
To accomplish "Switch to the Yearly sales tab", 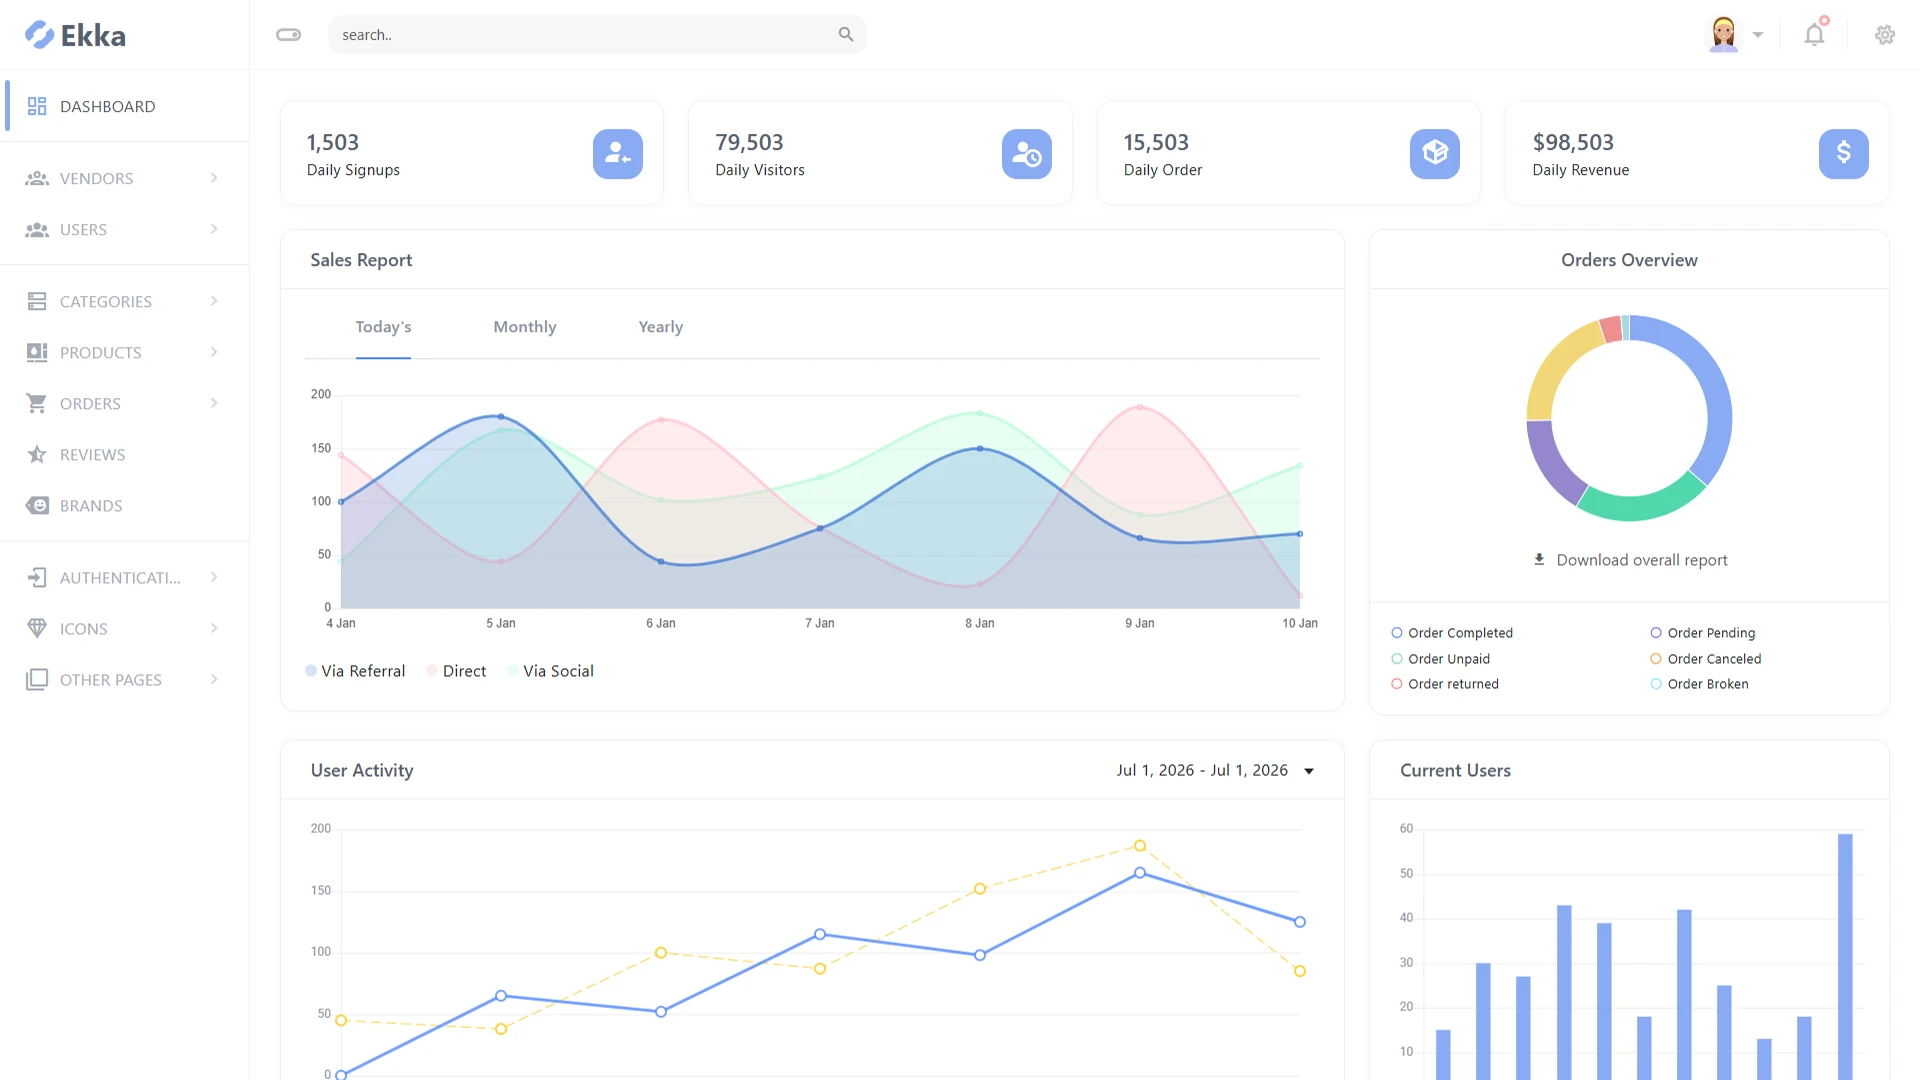I will click(661, 327).
